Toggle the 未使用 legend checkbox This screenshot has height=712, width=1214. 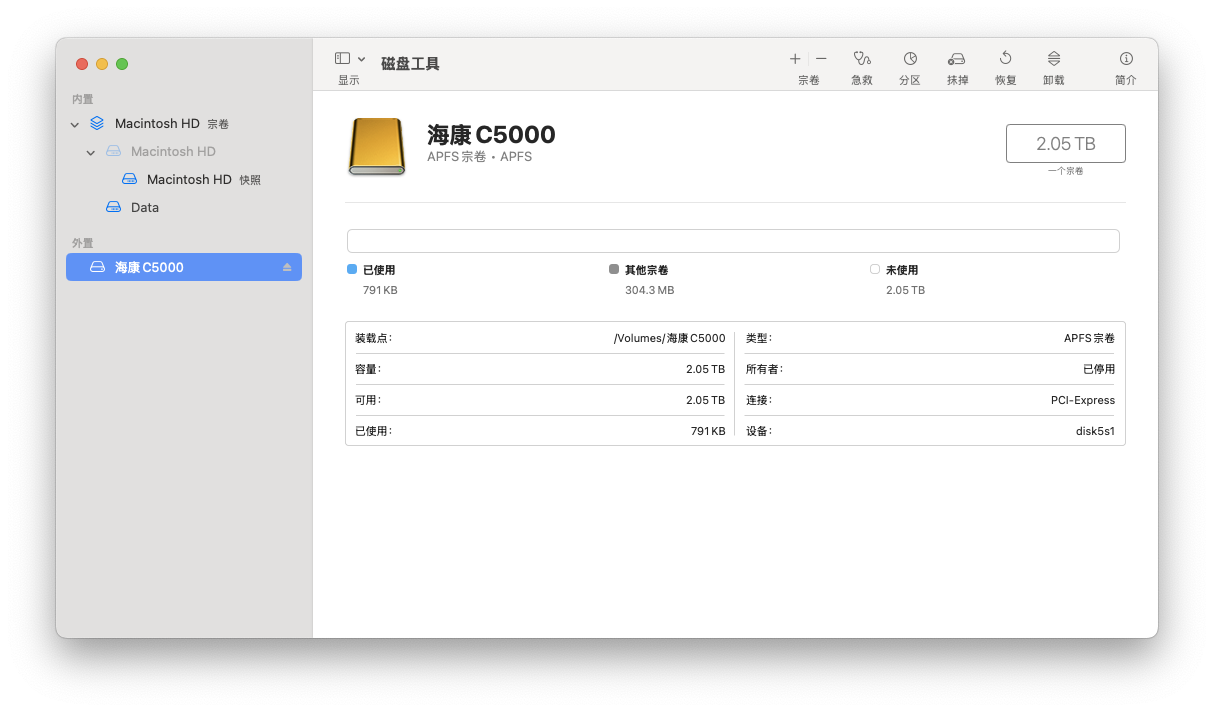(x=872, y=268)
